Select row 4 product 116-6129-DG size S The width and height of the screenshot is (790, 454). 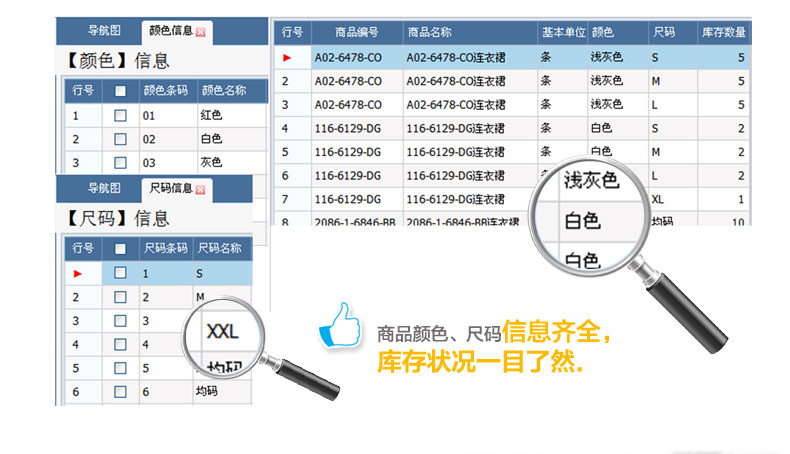[x=512, y=128]
